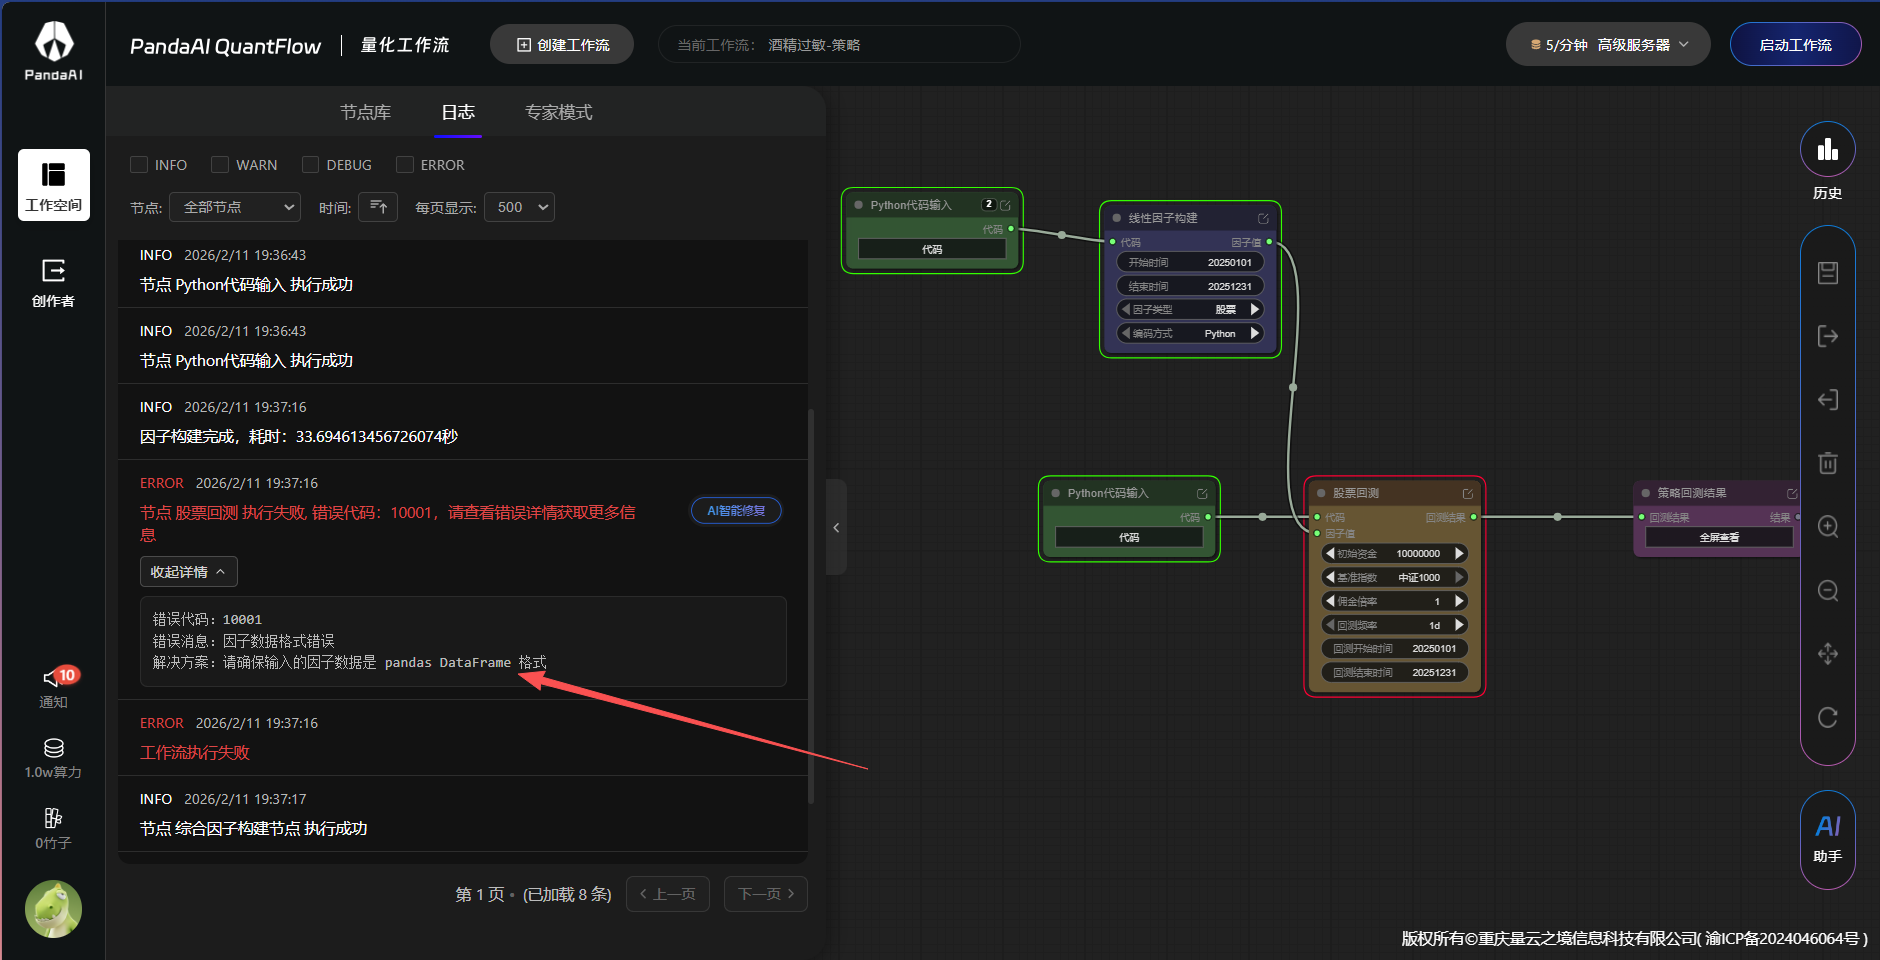Click the refresh canvas icon

point(1828,717)
